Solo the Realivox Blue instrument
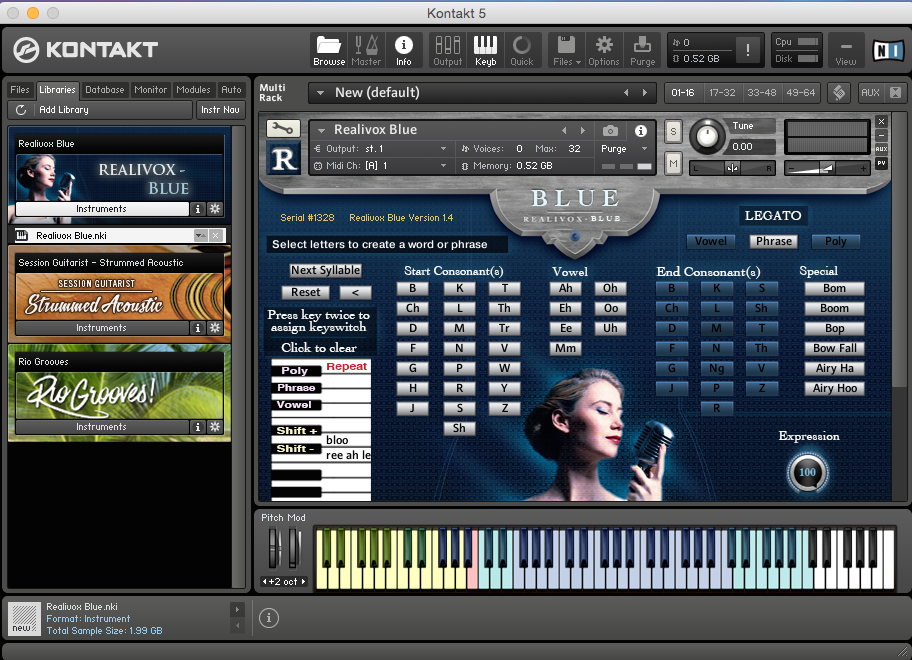This screenshot has height=660, width=912. 673,131
